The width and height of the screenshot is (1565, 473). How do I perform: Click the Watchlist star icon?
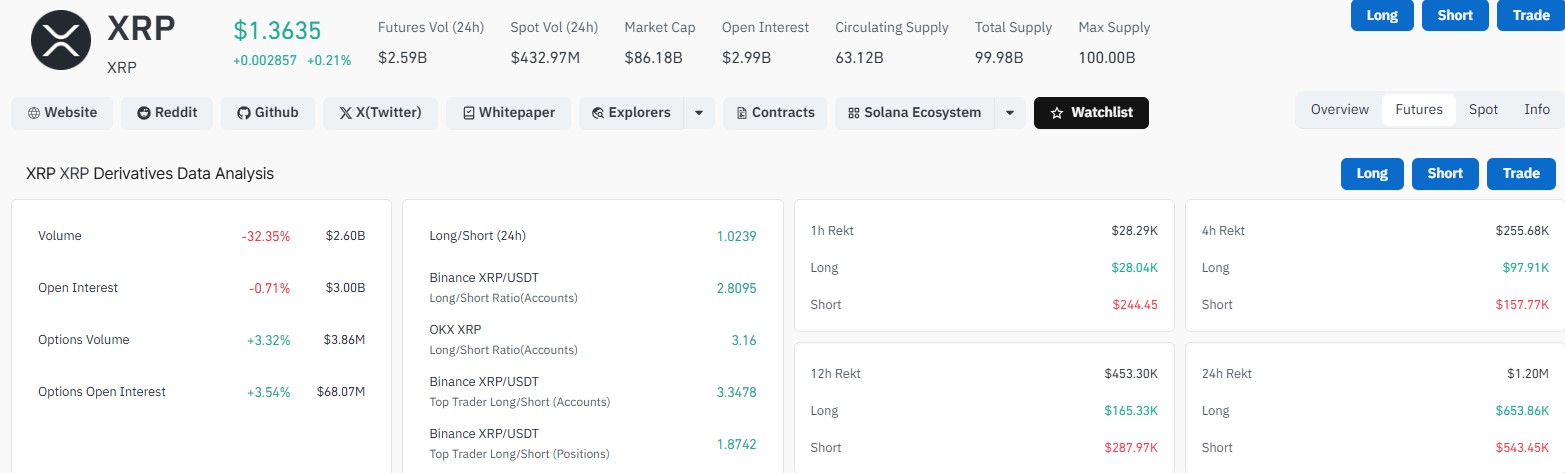(x=1057, y=113)
